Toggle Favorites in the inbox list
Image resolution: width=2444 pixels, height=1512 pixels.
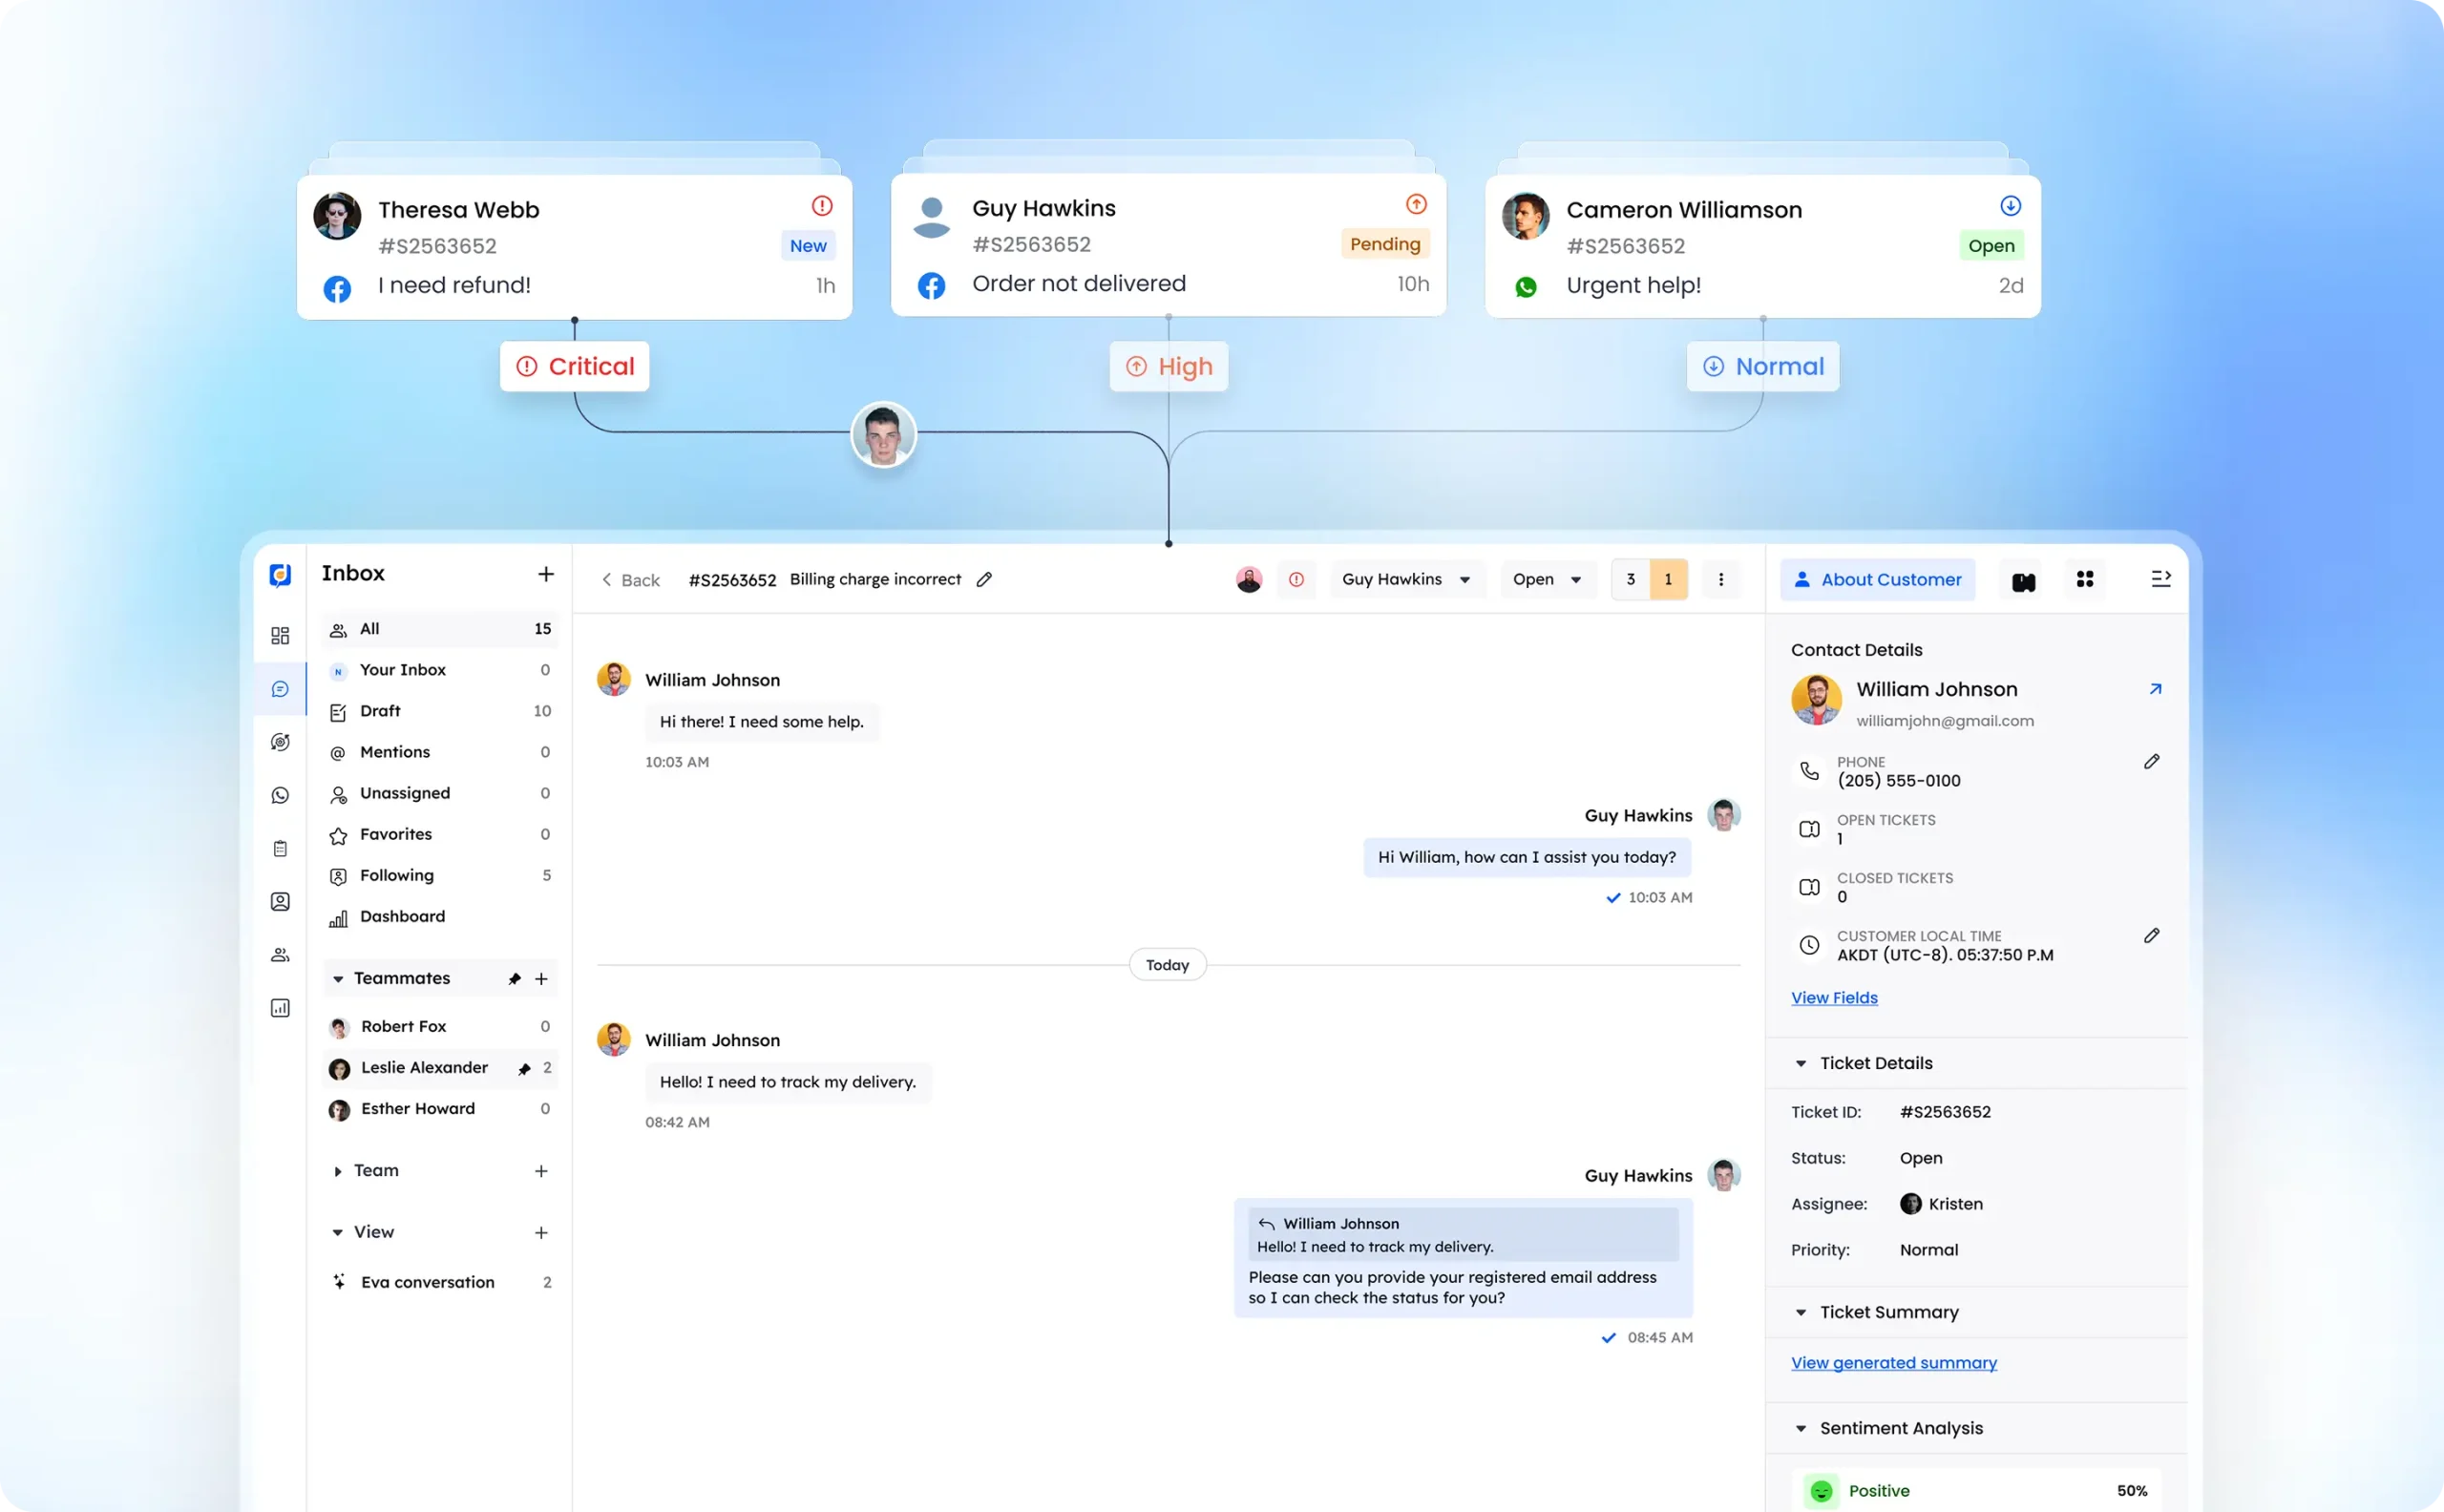tap(395, 834)
